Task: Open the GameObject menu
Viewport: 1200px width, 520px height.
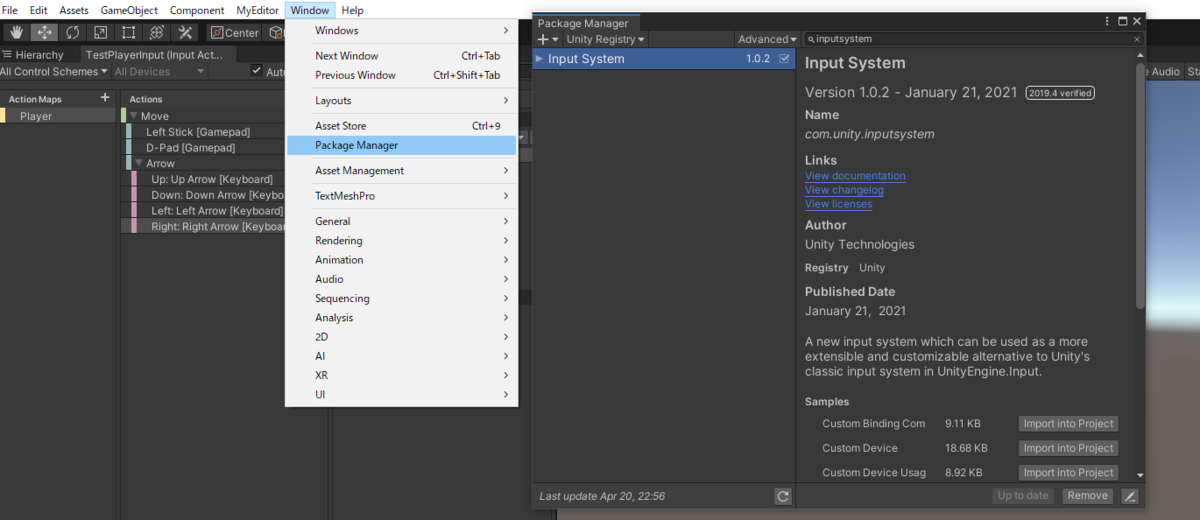Action: tap(129, 10)
